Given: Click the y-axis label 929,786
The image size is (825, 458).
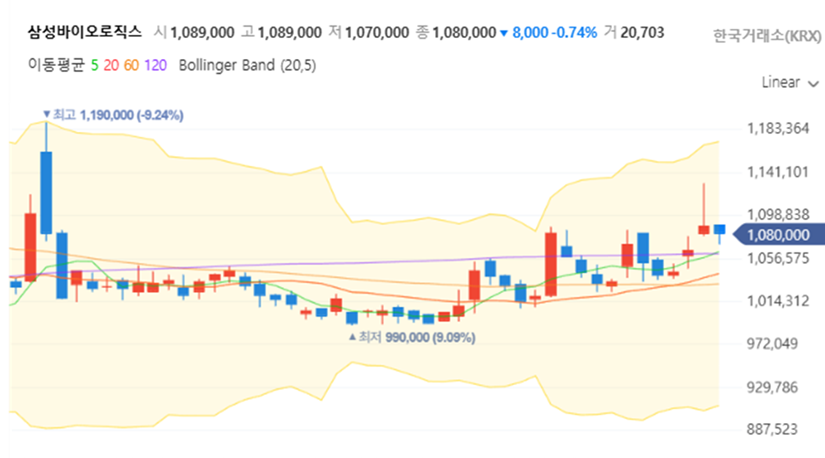Looking at the screenshot, I should point(772,387).
